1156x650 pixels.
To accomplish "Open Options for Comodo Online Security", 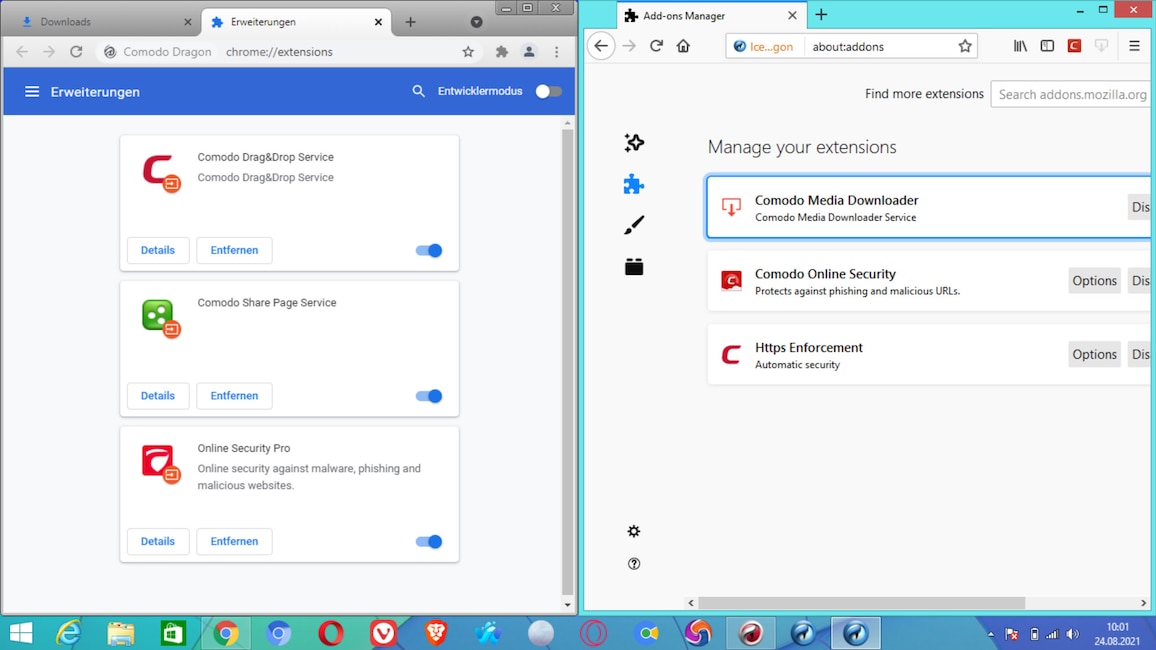I will [1094, 281].
